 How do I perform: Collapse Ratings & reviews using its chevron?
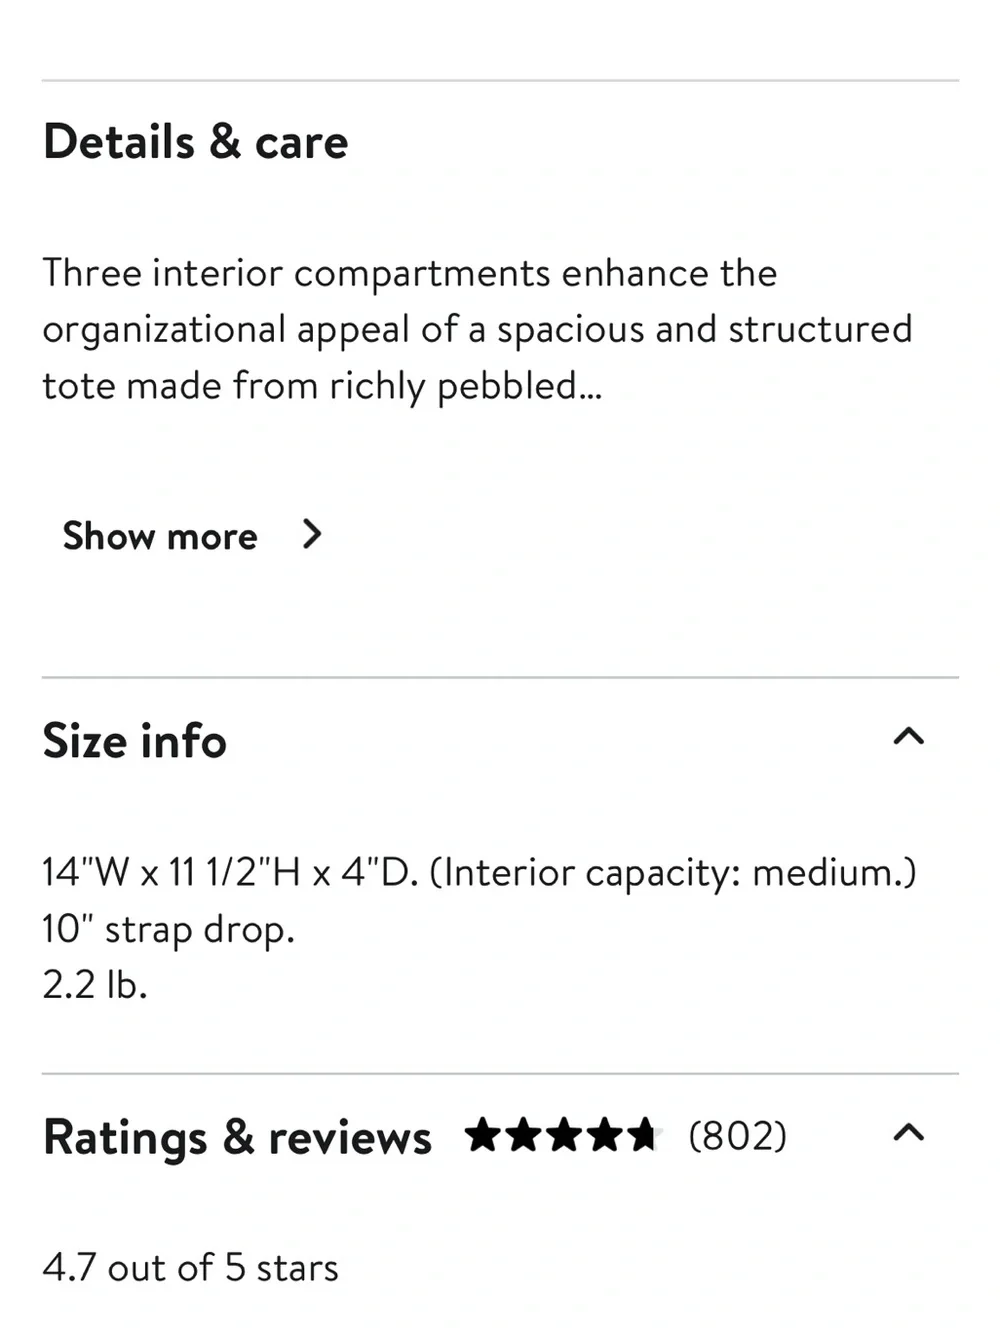pos(908,1133)
